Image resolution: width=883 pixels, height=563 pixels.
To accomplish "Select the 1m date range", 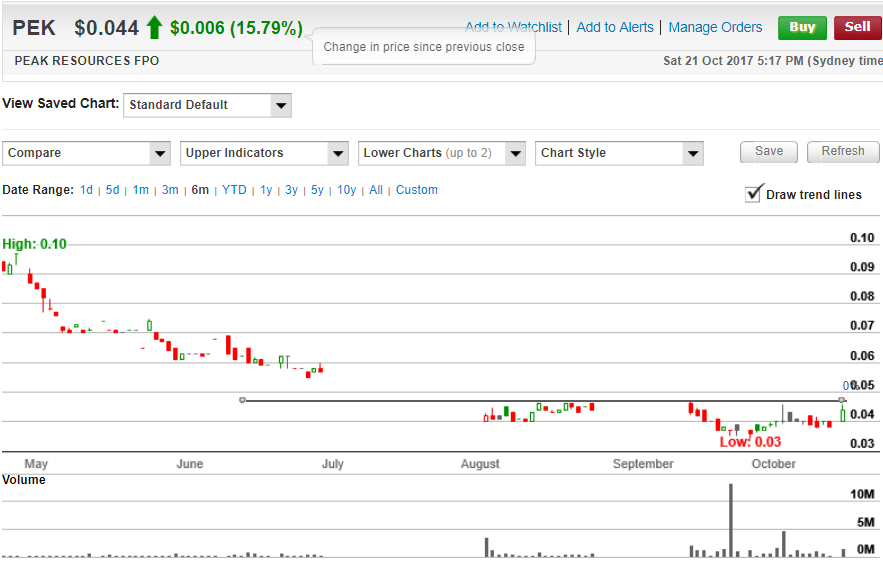I will (141, 190).
